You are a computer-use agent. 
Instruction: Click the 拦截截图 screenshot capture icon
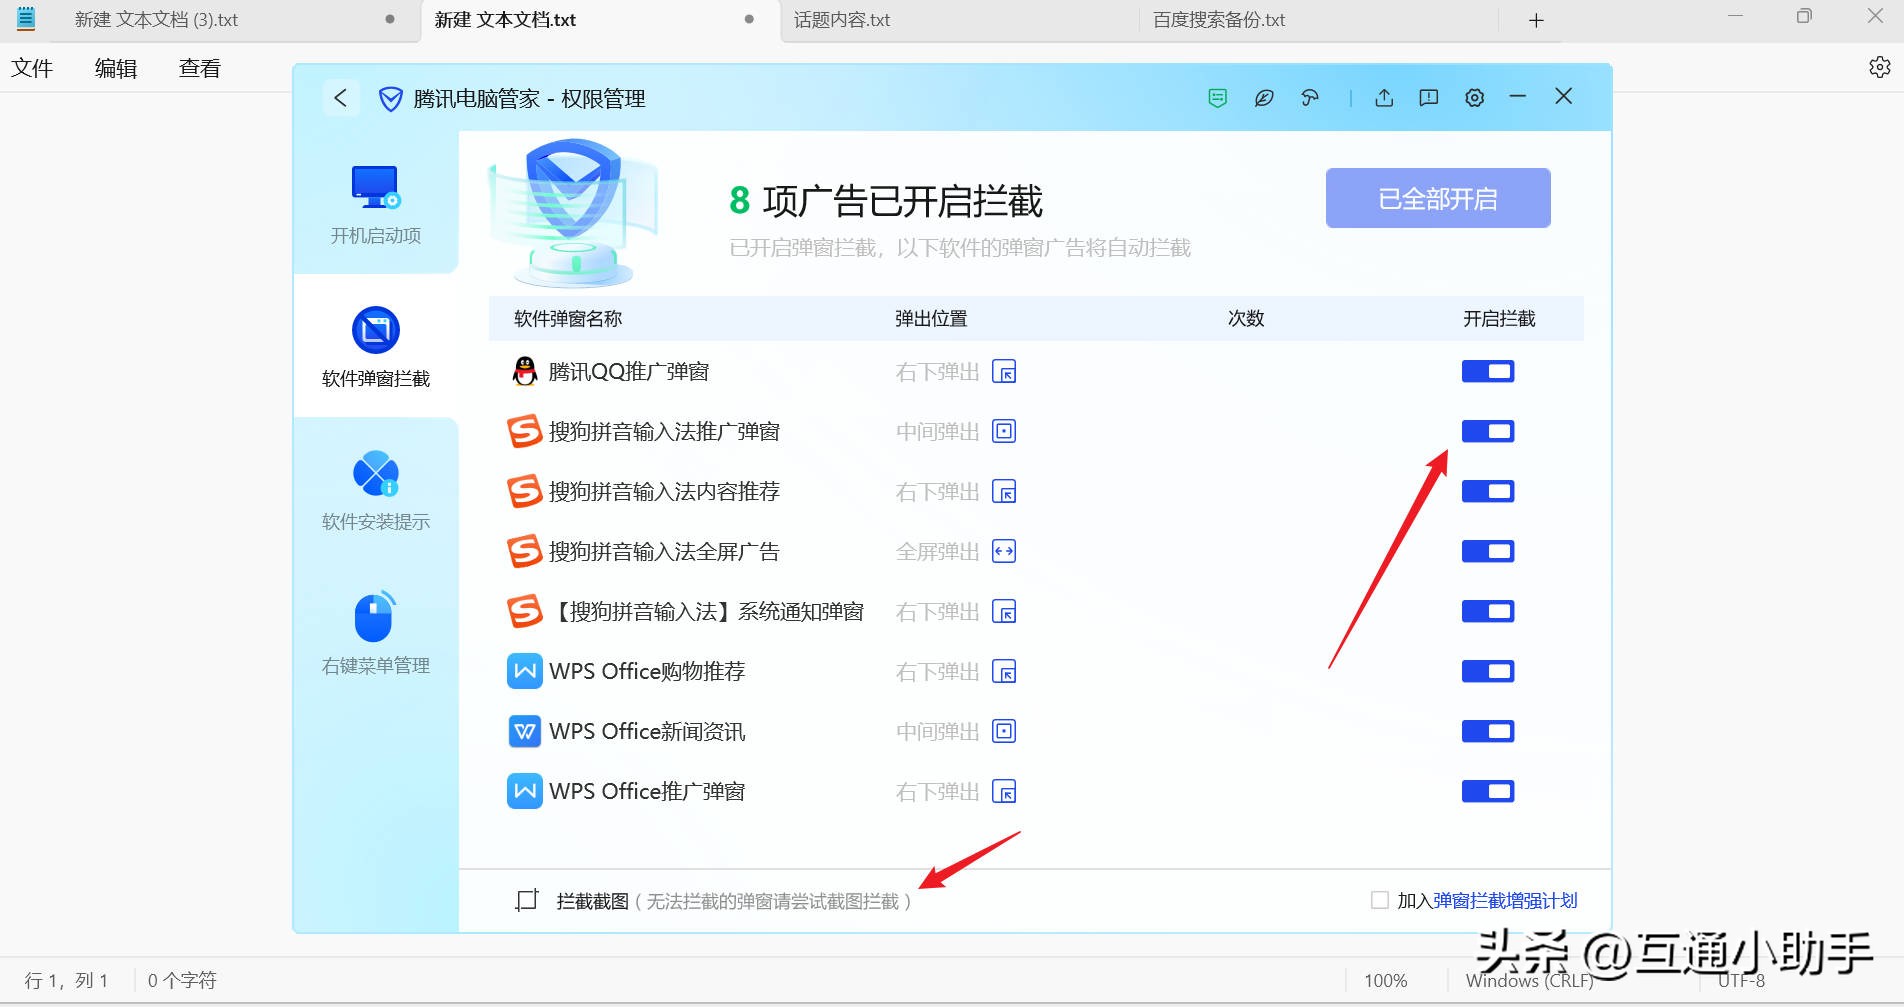coord(526,899)
